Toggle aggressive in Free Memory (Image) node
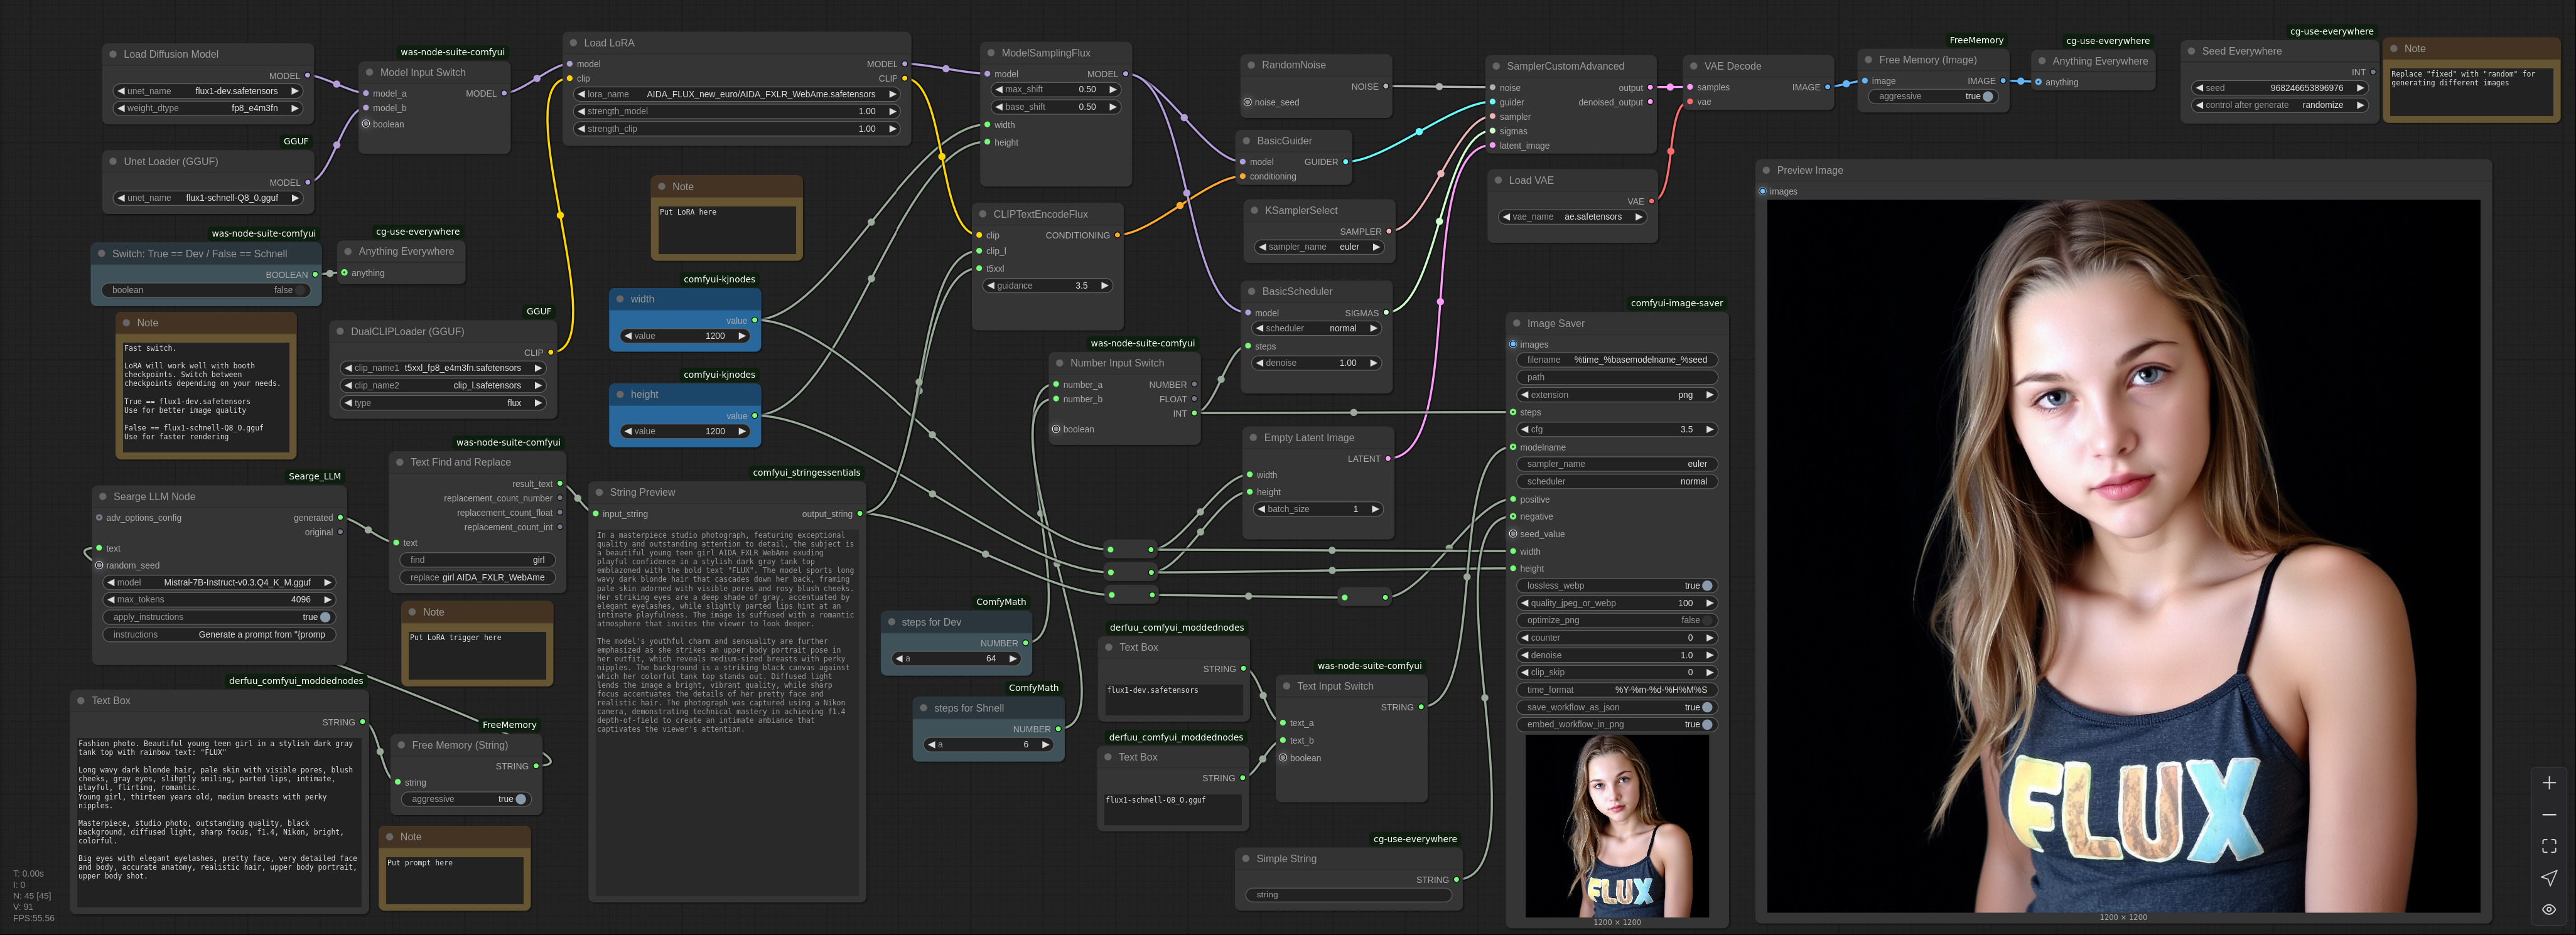 point(1932,96)
